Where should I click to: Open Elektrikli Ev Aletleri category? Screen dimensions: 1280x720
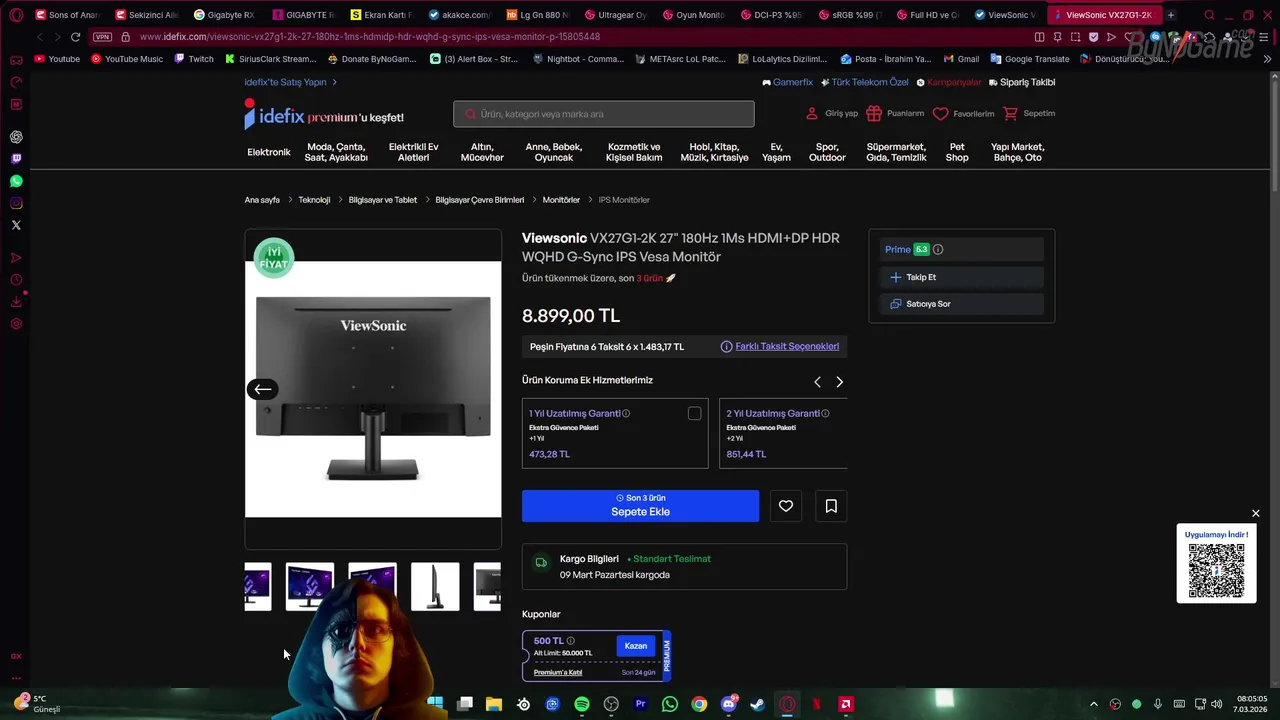[414, 152]
